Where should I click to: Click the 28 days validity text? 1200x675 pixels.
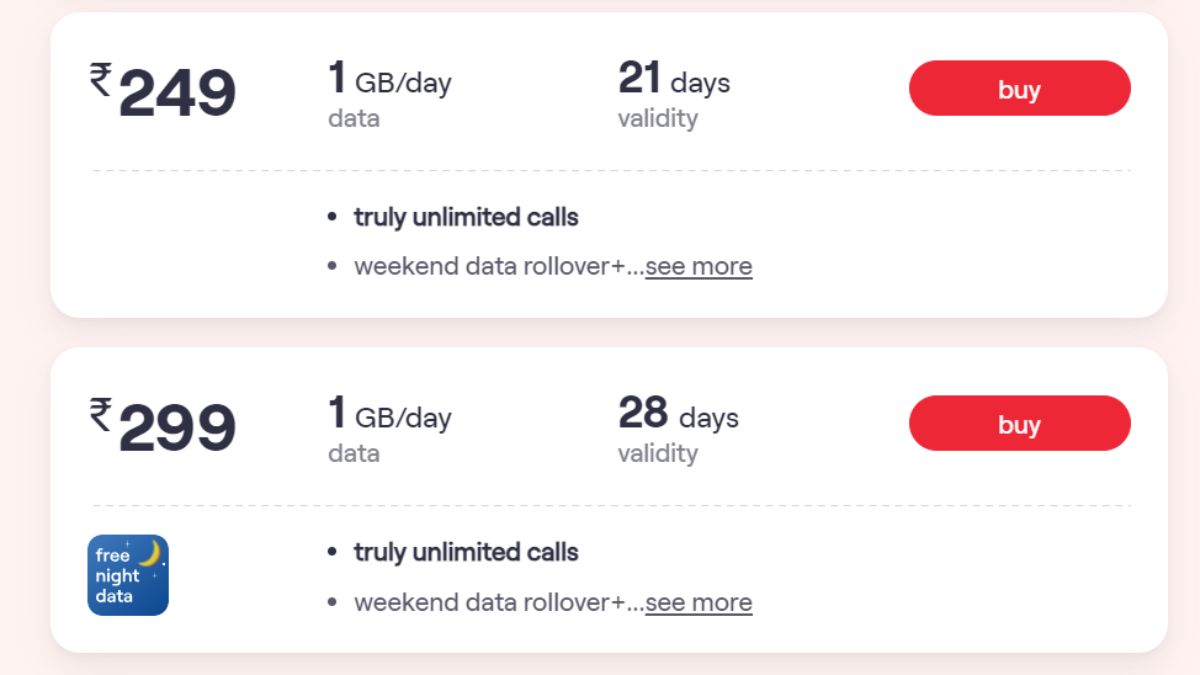click(x=678, y=415)
